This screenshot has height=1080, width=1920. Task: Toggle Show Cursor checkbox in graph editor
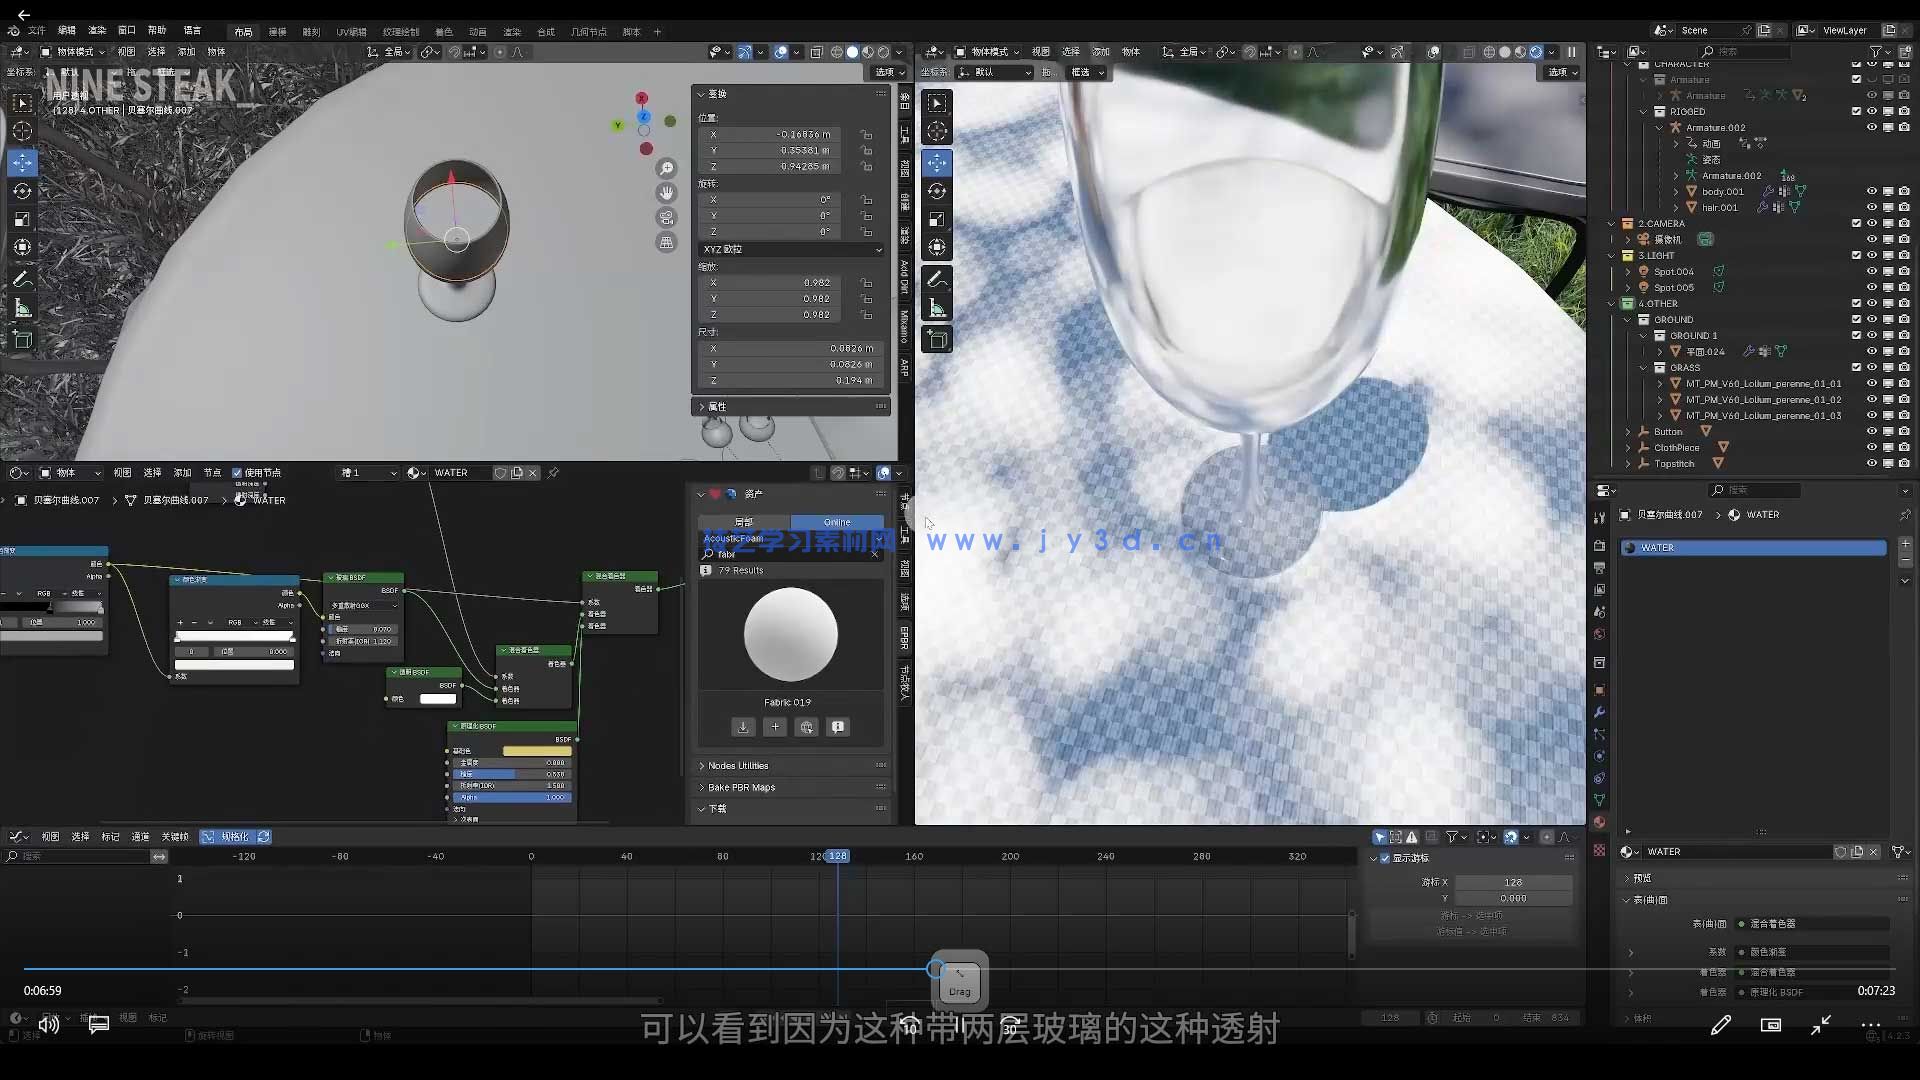click(1385, 858)
